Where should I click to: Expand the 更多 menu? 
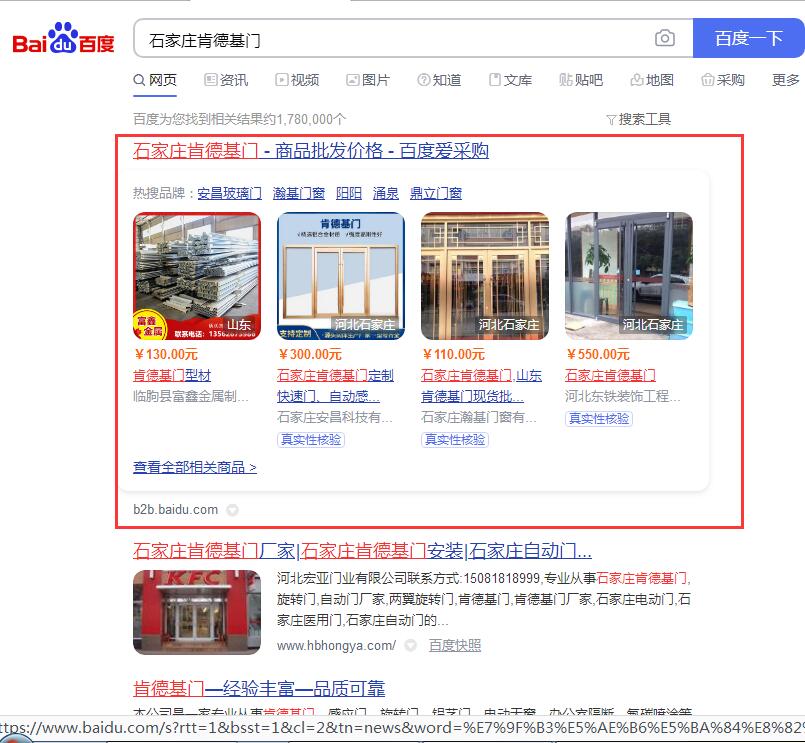pyautogui.click(x=785, y=80)
